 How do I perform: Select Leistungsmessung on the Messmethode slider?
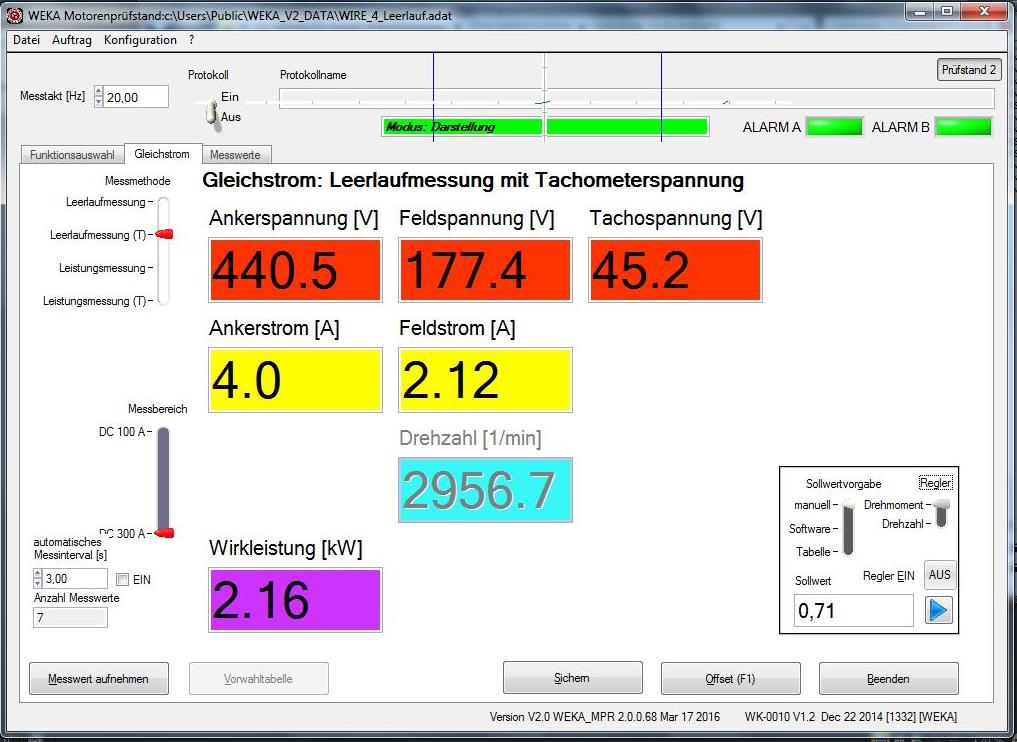point(163,268)
